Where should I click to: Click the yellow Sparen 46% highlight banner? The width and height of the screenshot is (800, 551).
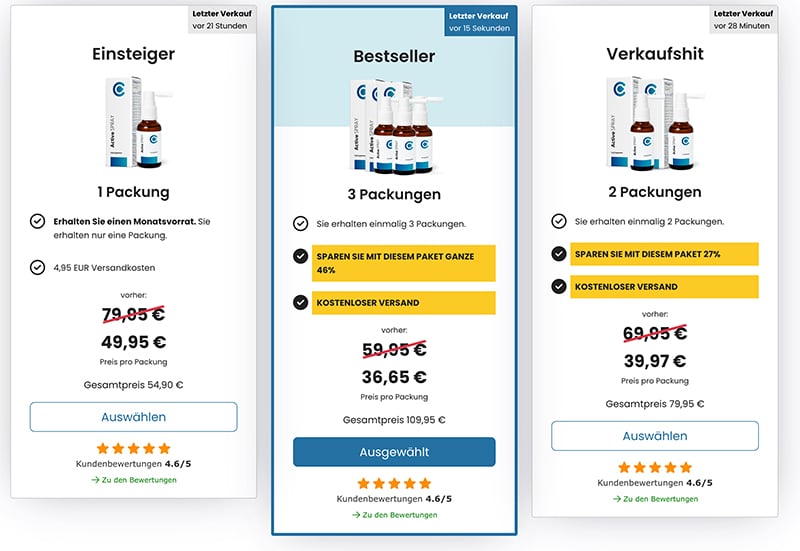click(404, 263)
